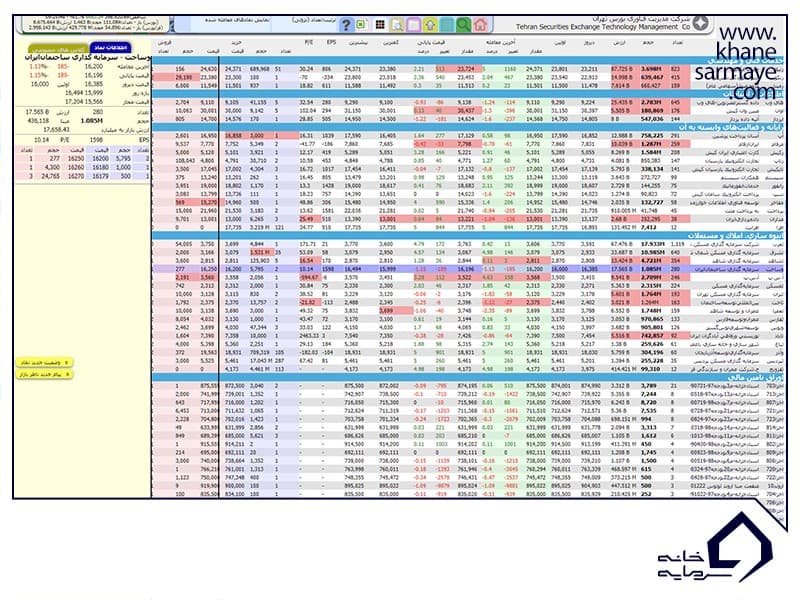The height and width of the screenshot is (600, 800).
Task: Go home via the red house icon
Action: (x=480, y=24)
